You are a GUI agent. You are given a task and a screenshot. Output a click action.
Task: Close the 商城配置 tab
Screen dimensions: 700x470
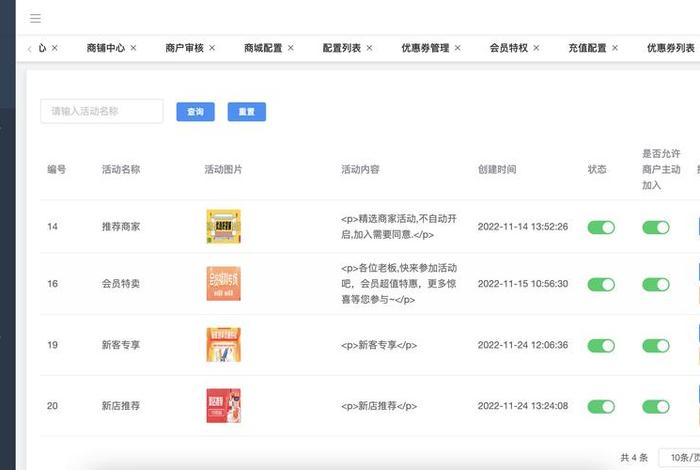(291, 48)
